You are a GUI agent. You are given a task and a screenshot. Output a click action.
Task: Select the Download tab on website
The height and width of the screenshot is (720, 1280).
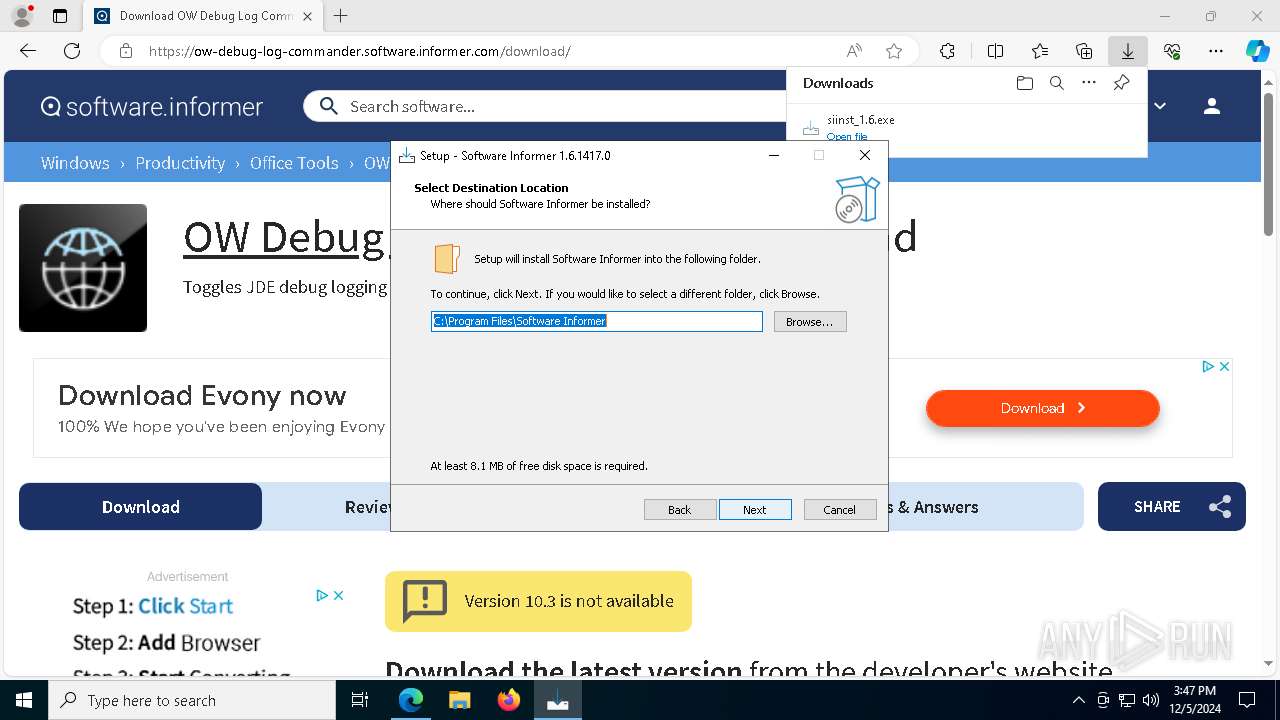pyautogui.click(x=140, y=507)
